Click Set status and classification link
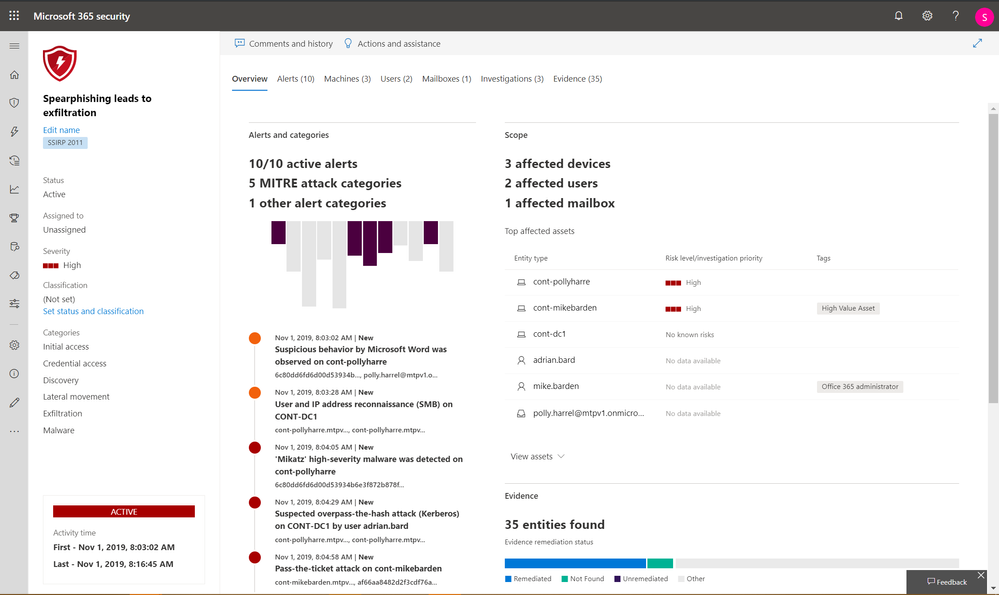The height and width of the screenshot is (595, 999). (93, 312)
